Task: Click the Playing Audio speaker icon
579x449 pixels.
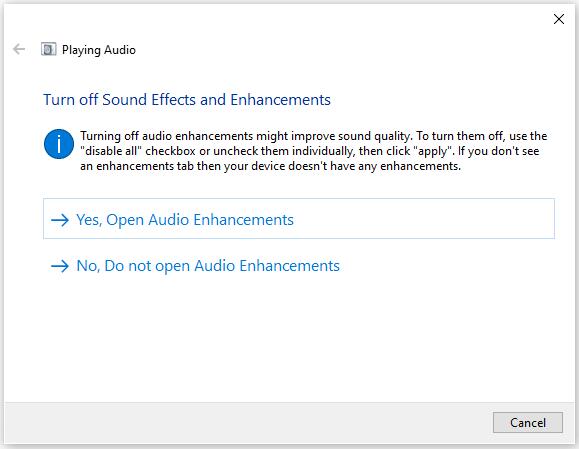Action: (x=48, y=49)
